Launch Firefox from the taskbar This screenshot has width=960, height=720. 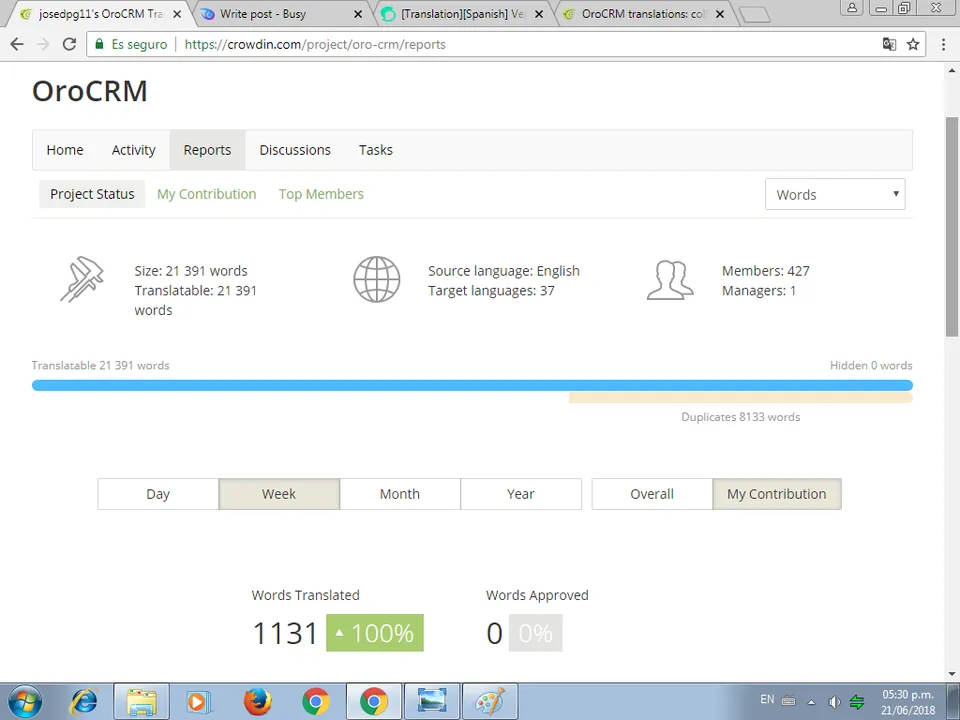pos(258,702)
